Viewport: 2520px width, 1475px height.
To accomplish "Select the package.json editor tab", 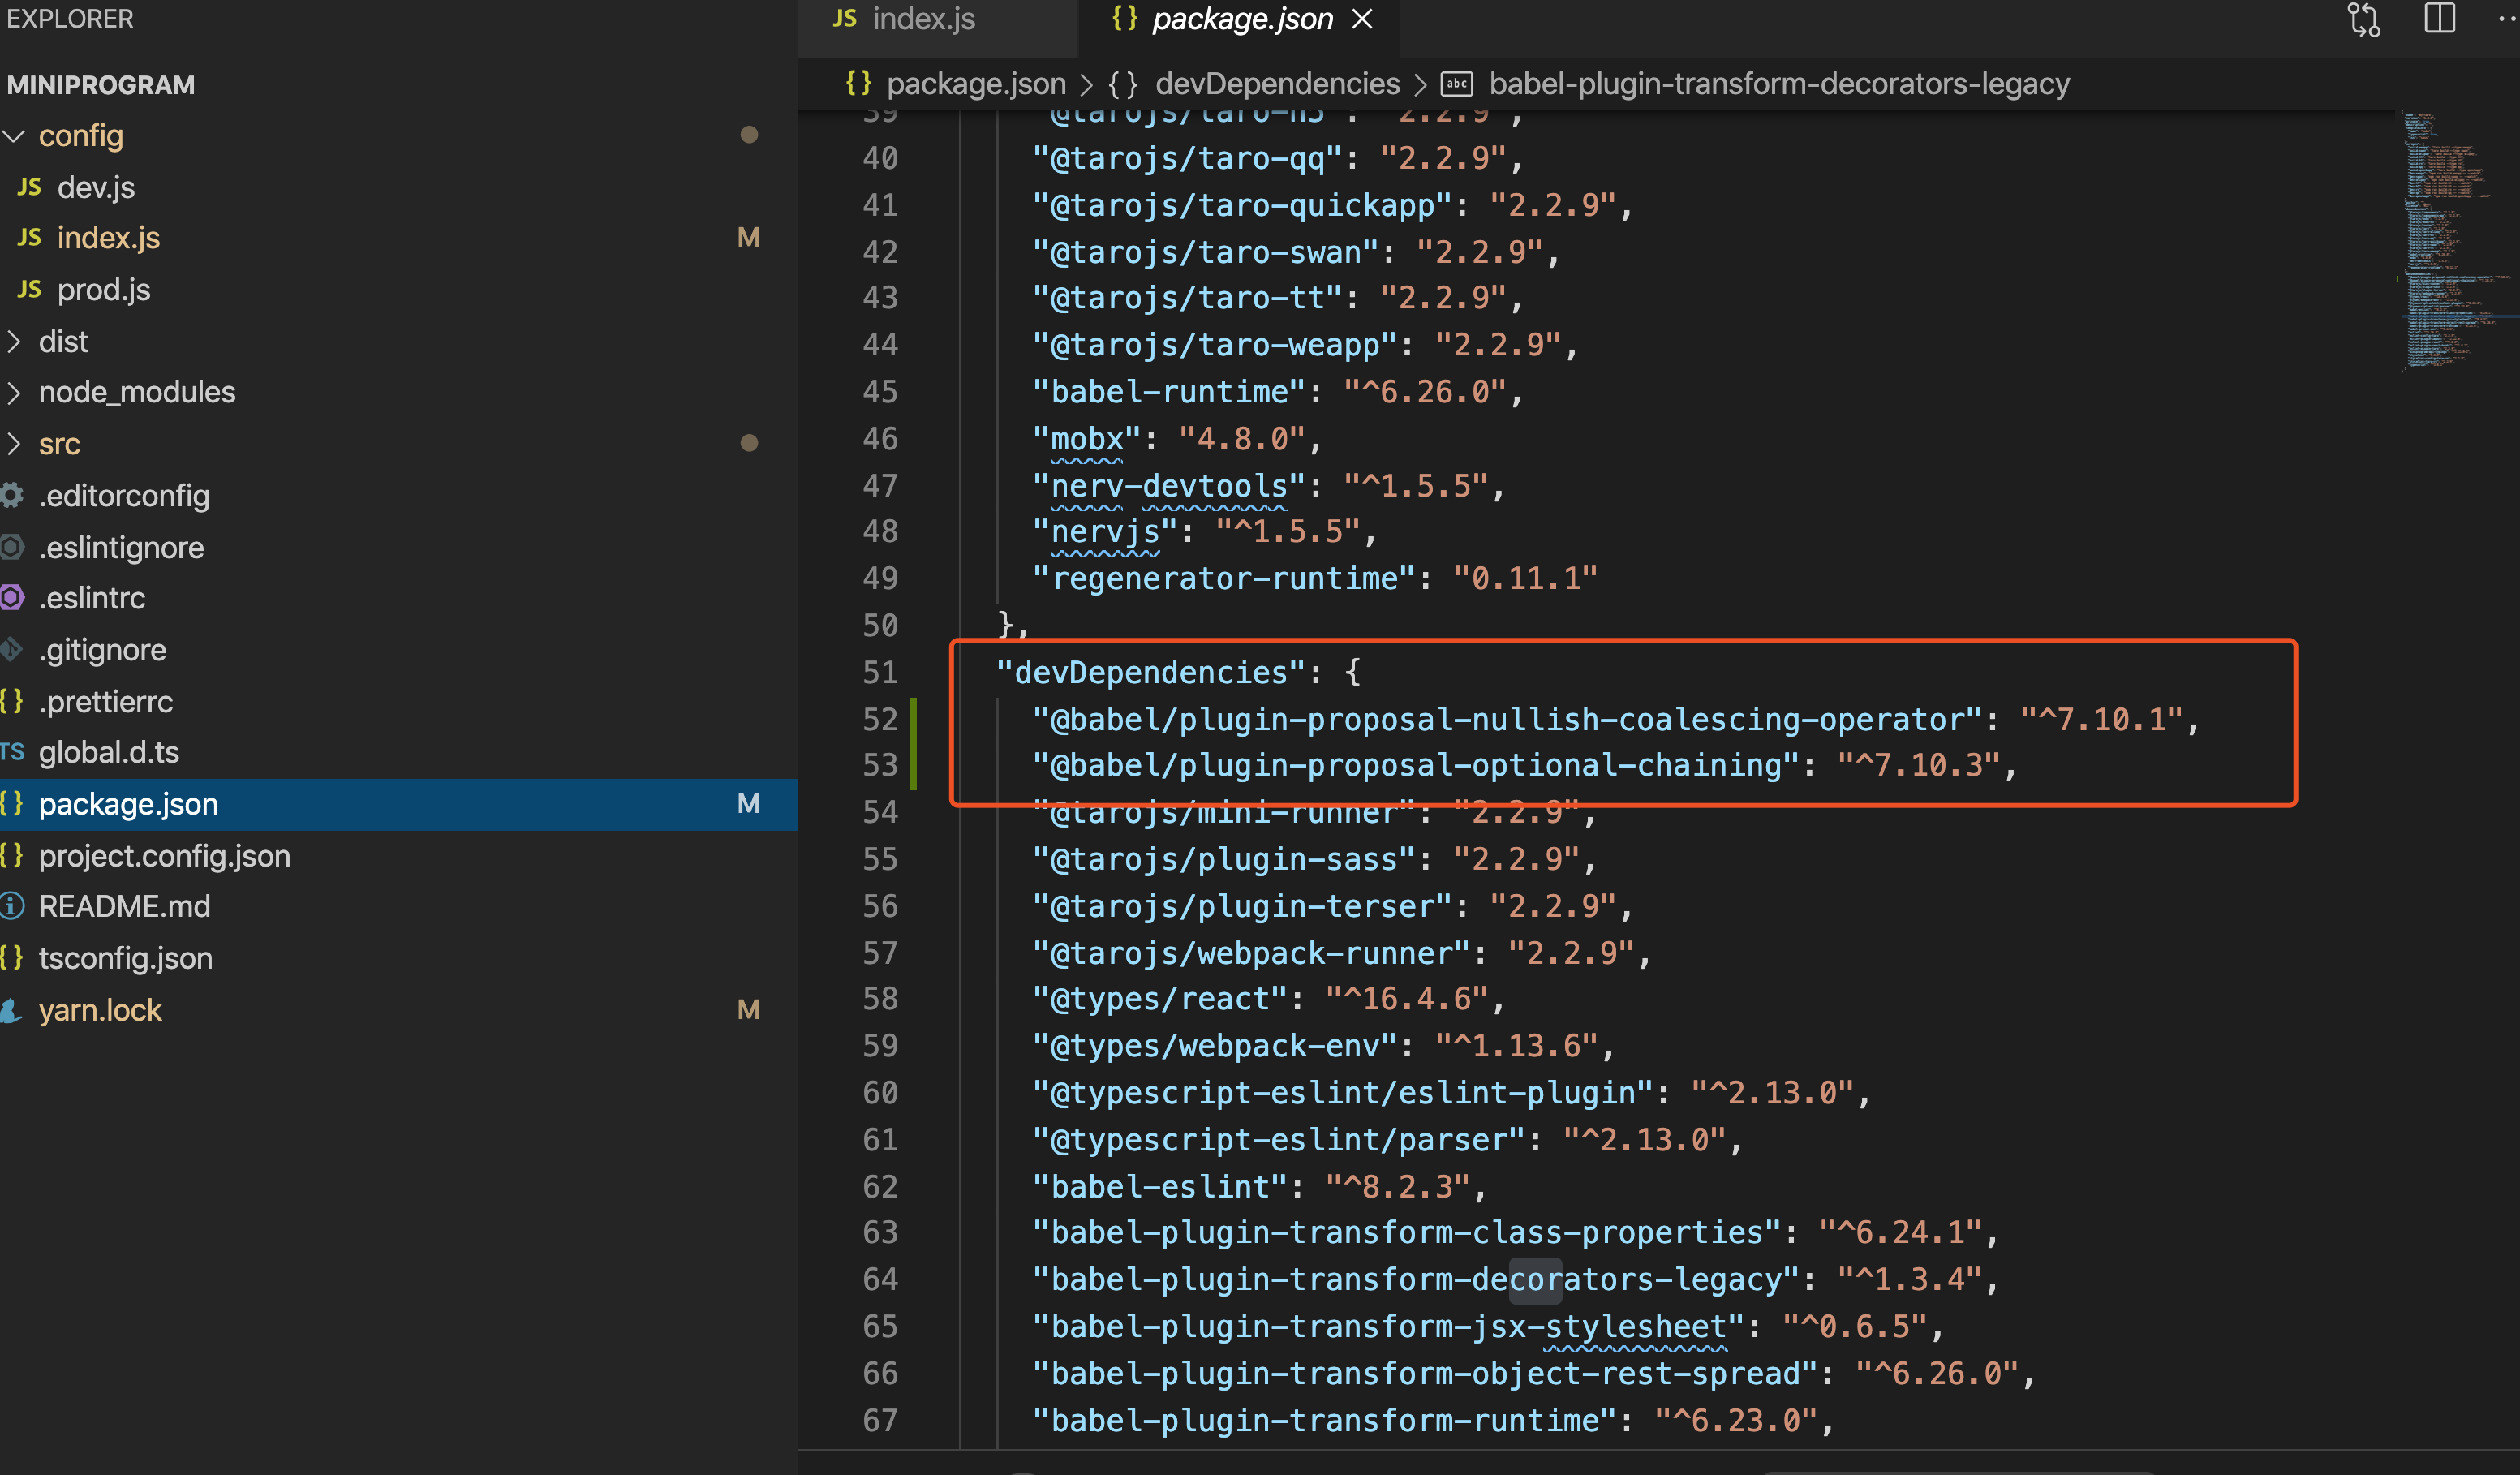I will (x=1241, y=19).
